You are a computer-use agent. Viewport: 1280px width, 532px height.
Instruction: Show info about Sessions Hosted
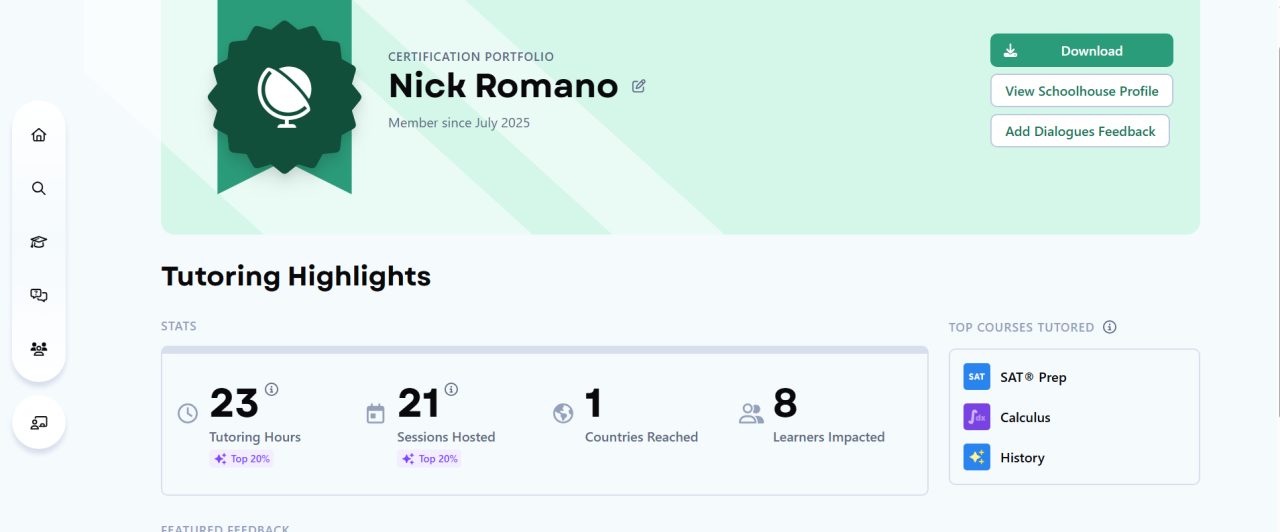point(451,389)
